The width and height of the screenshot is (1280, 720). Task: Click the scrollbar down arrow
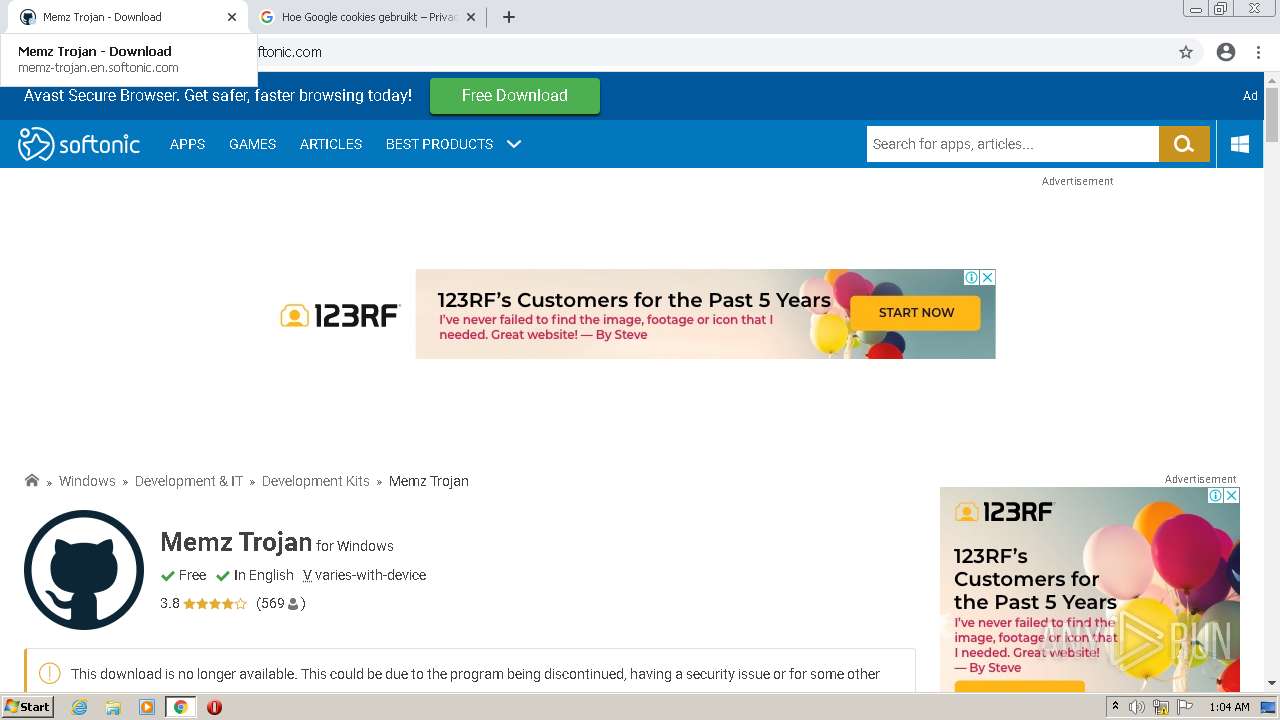[x=1272, y=683]
